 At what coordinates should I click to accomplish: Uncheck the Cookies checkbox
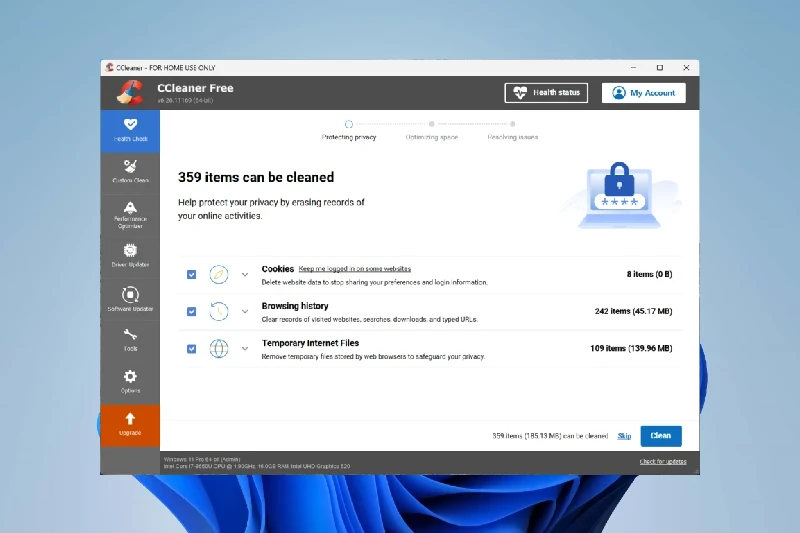pos(191,274)
